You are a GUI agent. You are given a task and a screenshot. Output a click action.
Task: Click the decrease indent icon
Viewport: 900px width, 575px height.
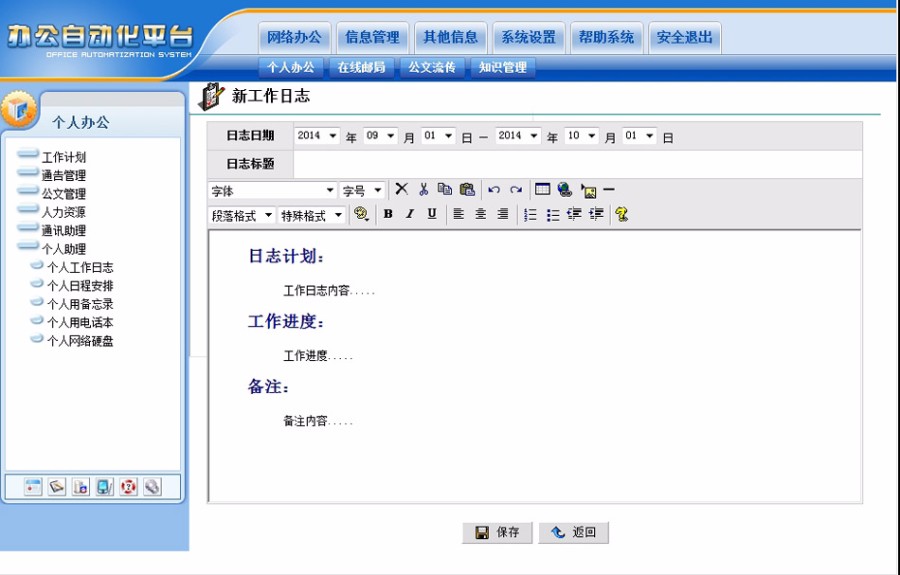[x=575, y=214]
